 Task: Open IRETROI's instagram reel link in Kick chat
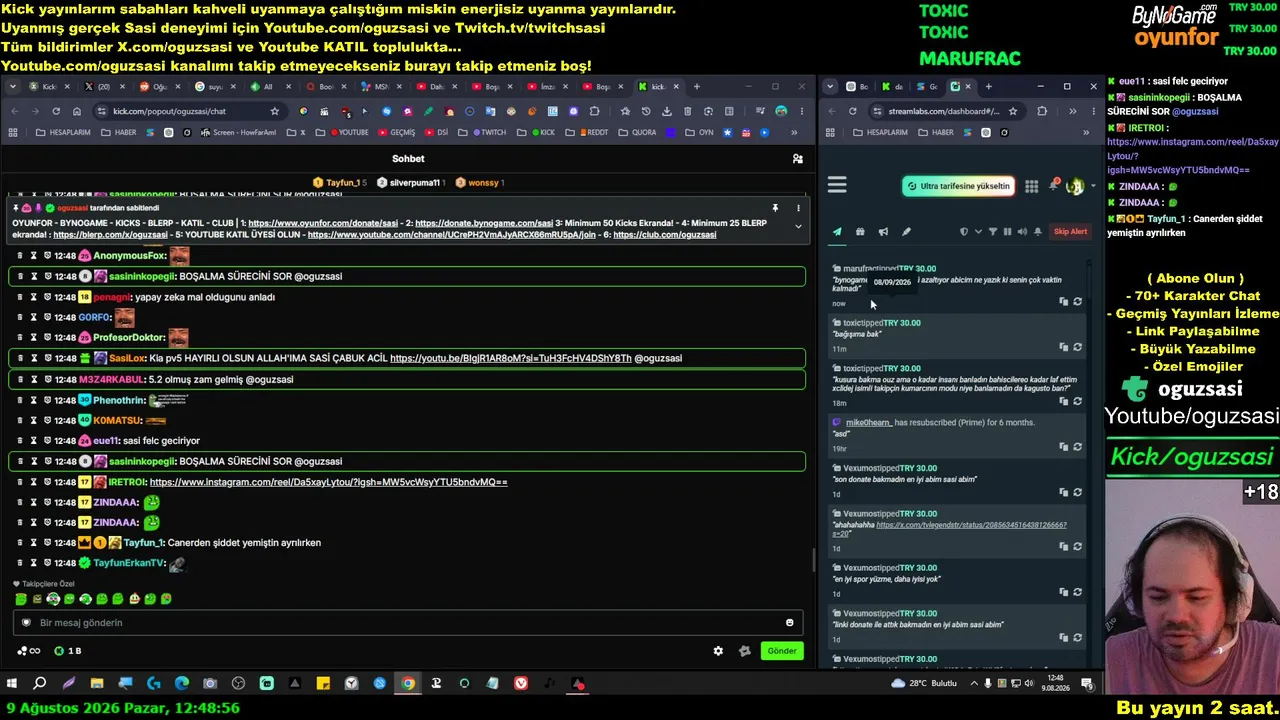[x=328, y=482]
